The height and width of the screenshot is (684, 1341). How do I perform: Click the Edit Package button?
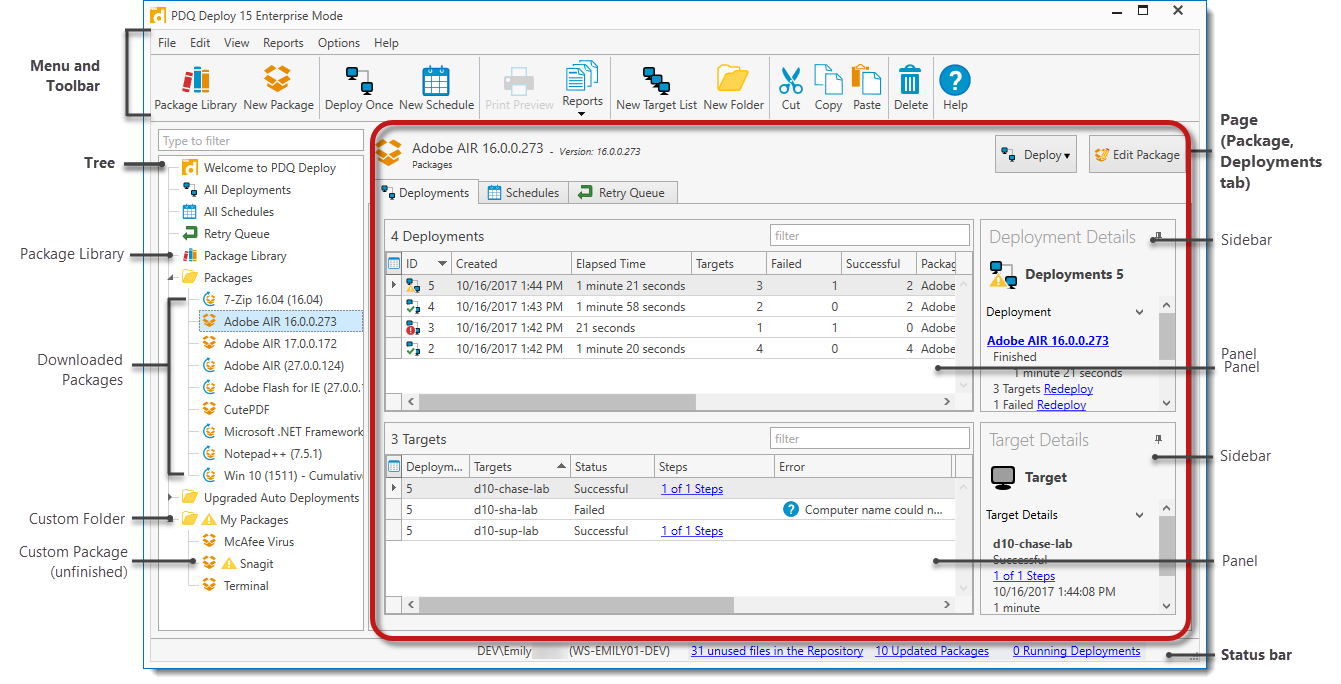(1137, 155)
